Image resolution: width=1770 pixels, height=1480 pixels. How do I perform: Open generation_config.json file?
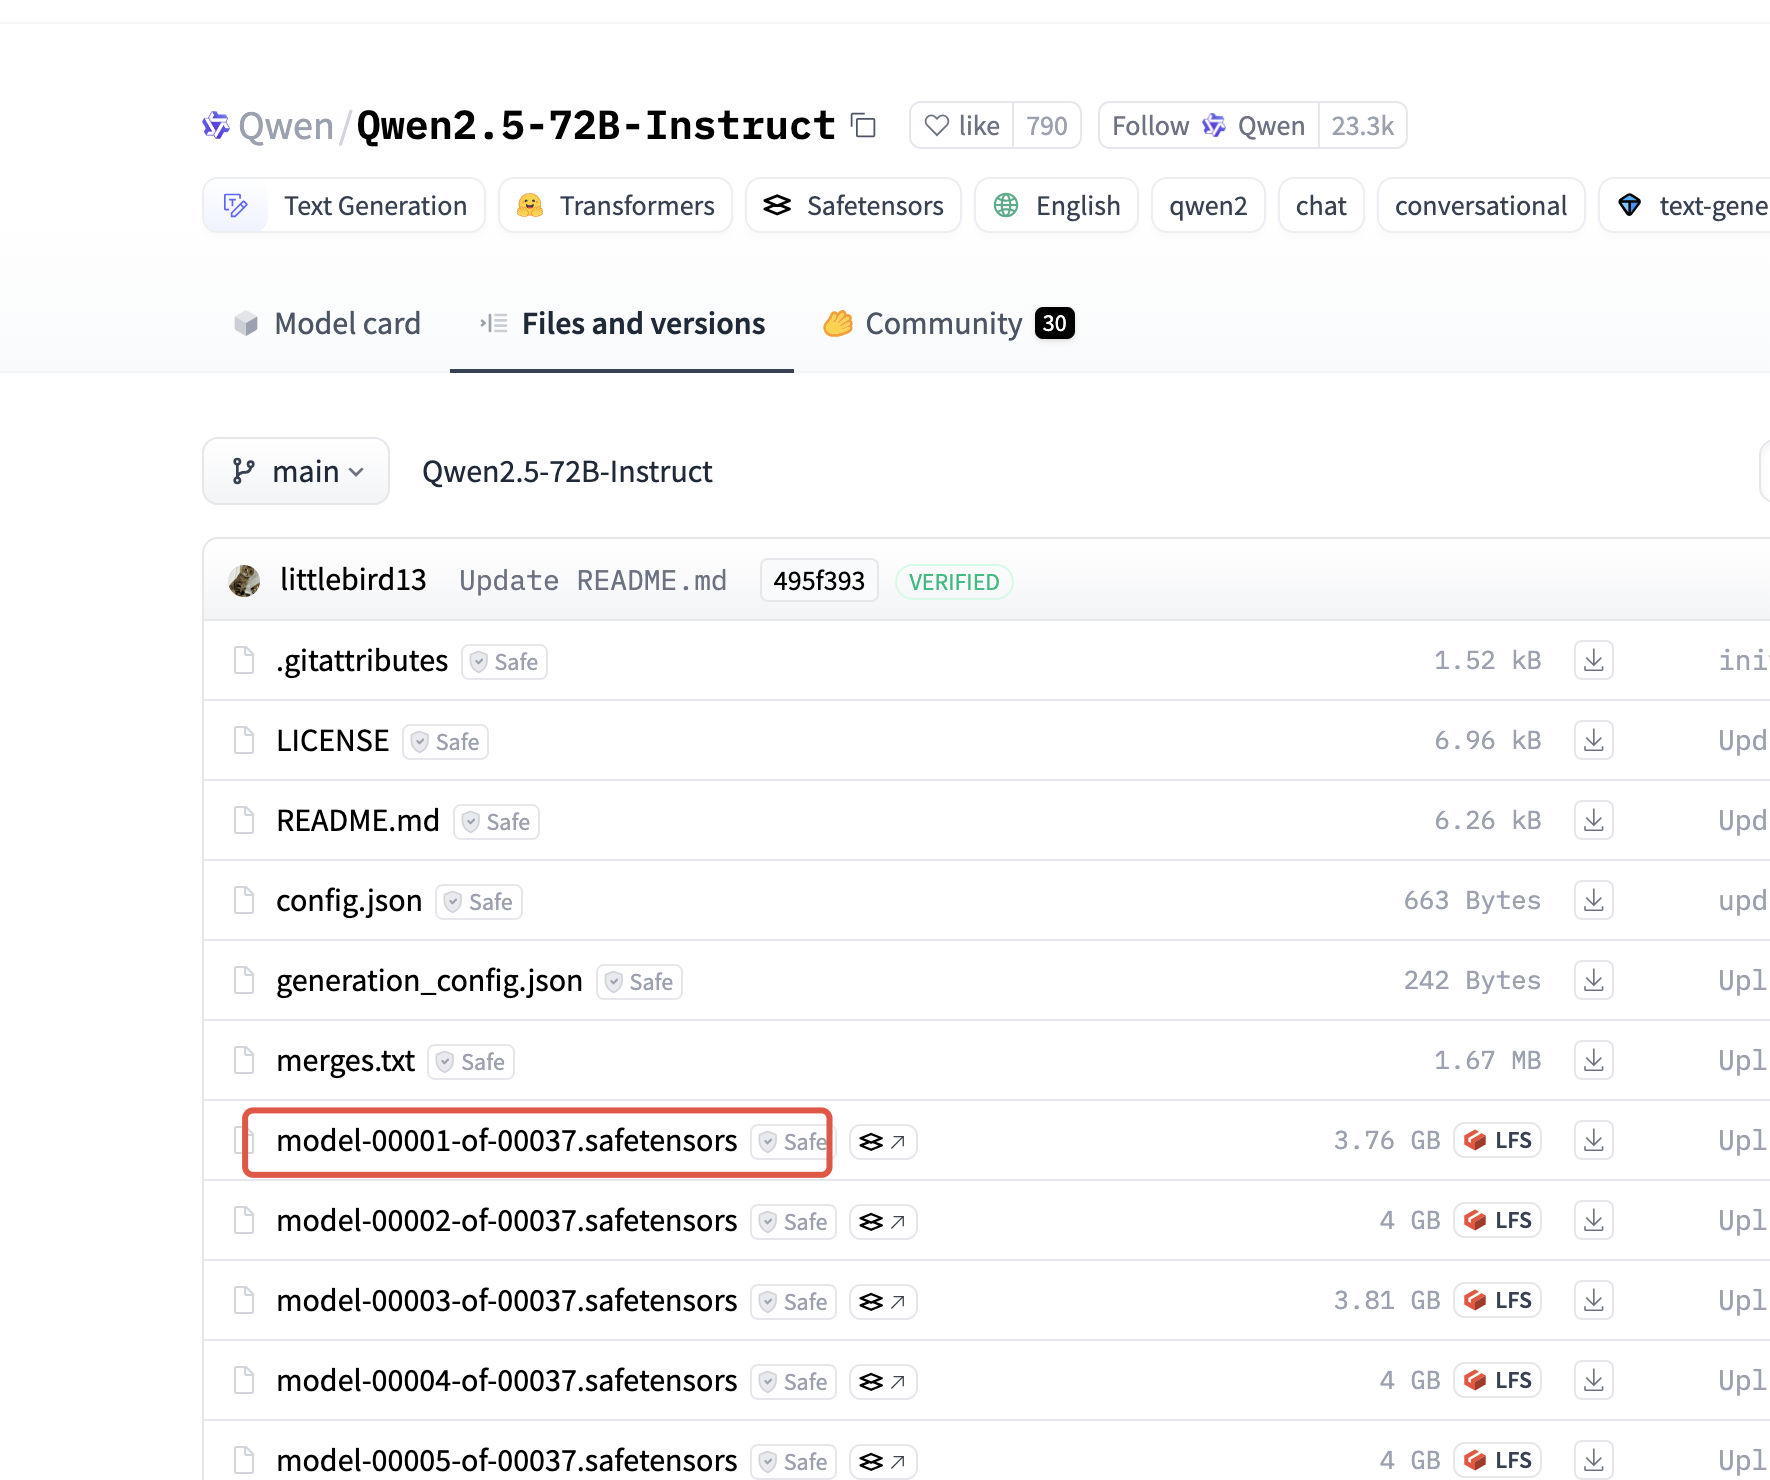click(x=429, y=980)
